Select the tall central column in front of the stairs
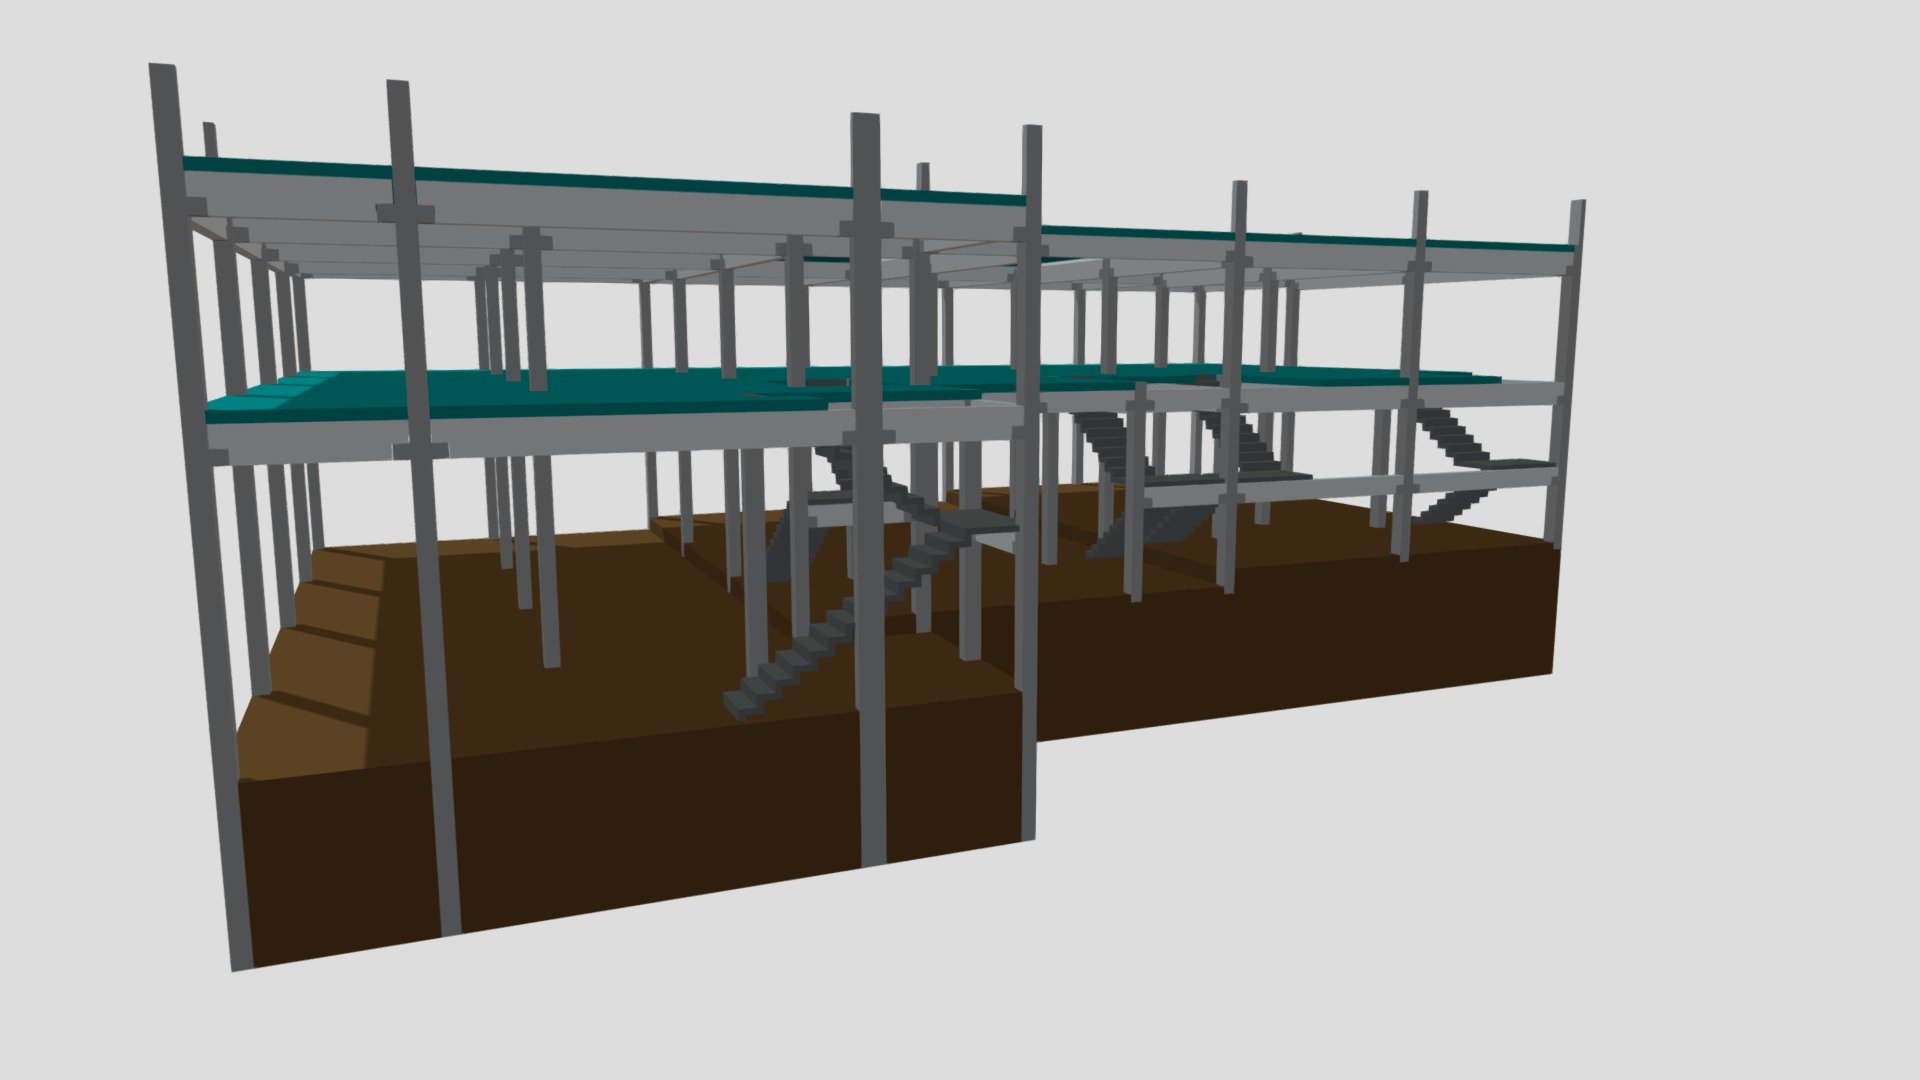1920x1080 pixels. [870, 490]
